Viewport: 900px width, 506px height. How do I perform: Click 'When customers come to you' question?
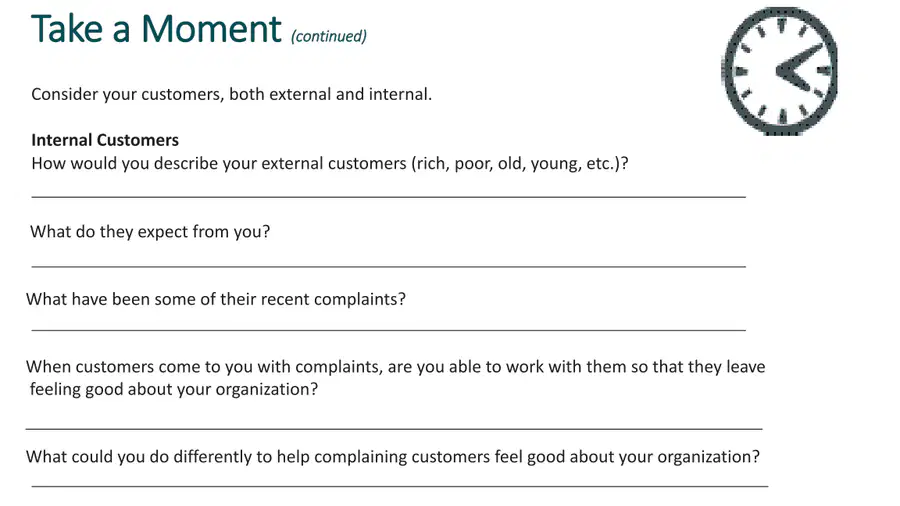pos(395,367)
